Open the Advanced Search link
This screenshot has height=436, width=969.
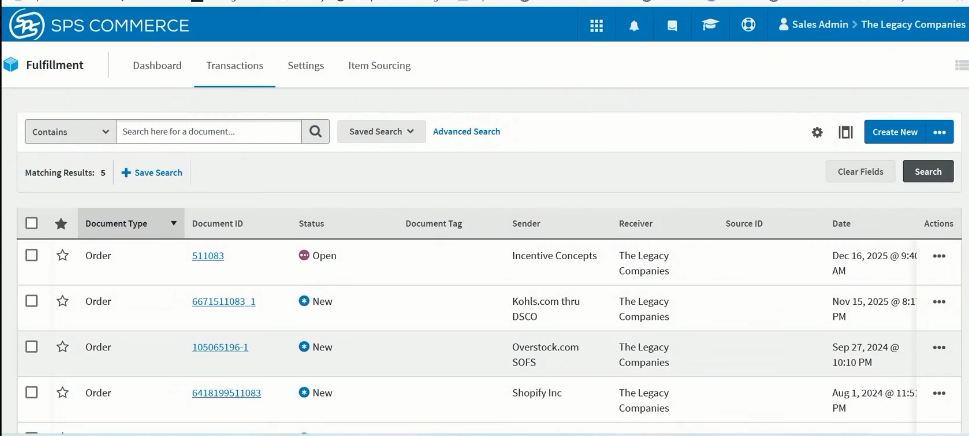467,132
